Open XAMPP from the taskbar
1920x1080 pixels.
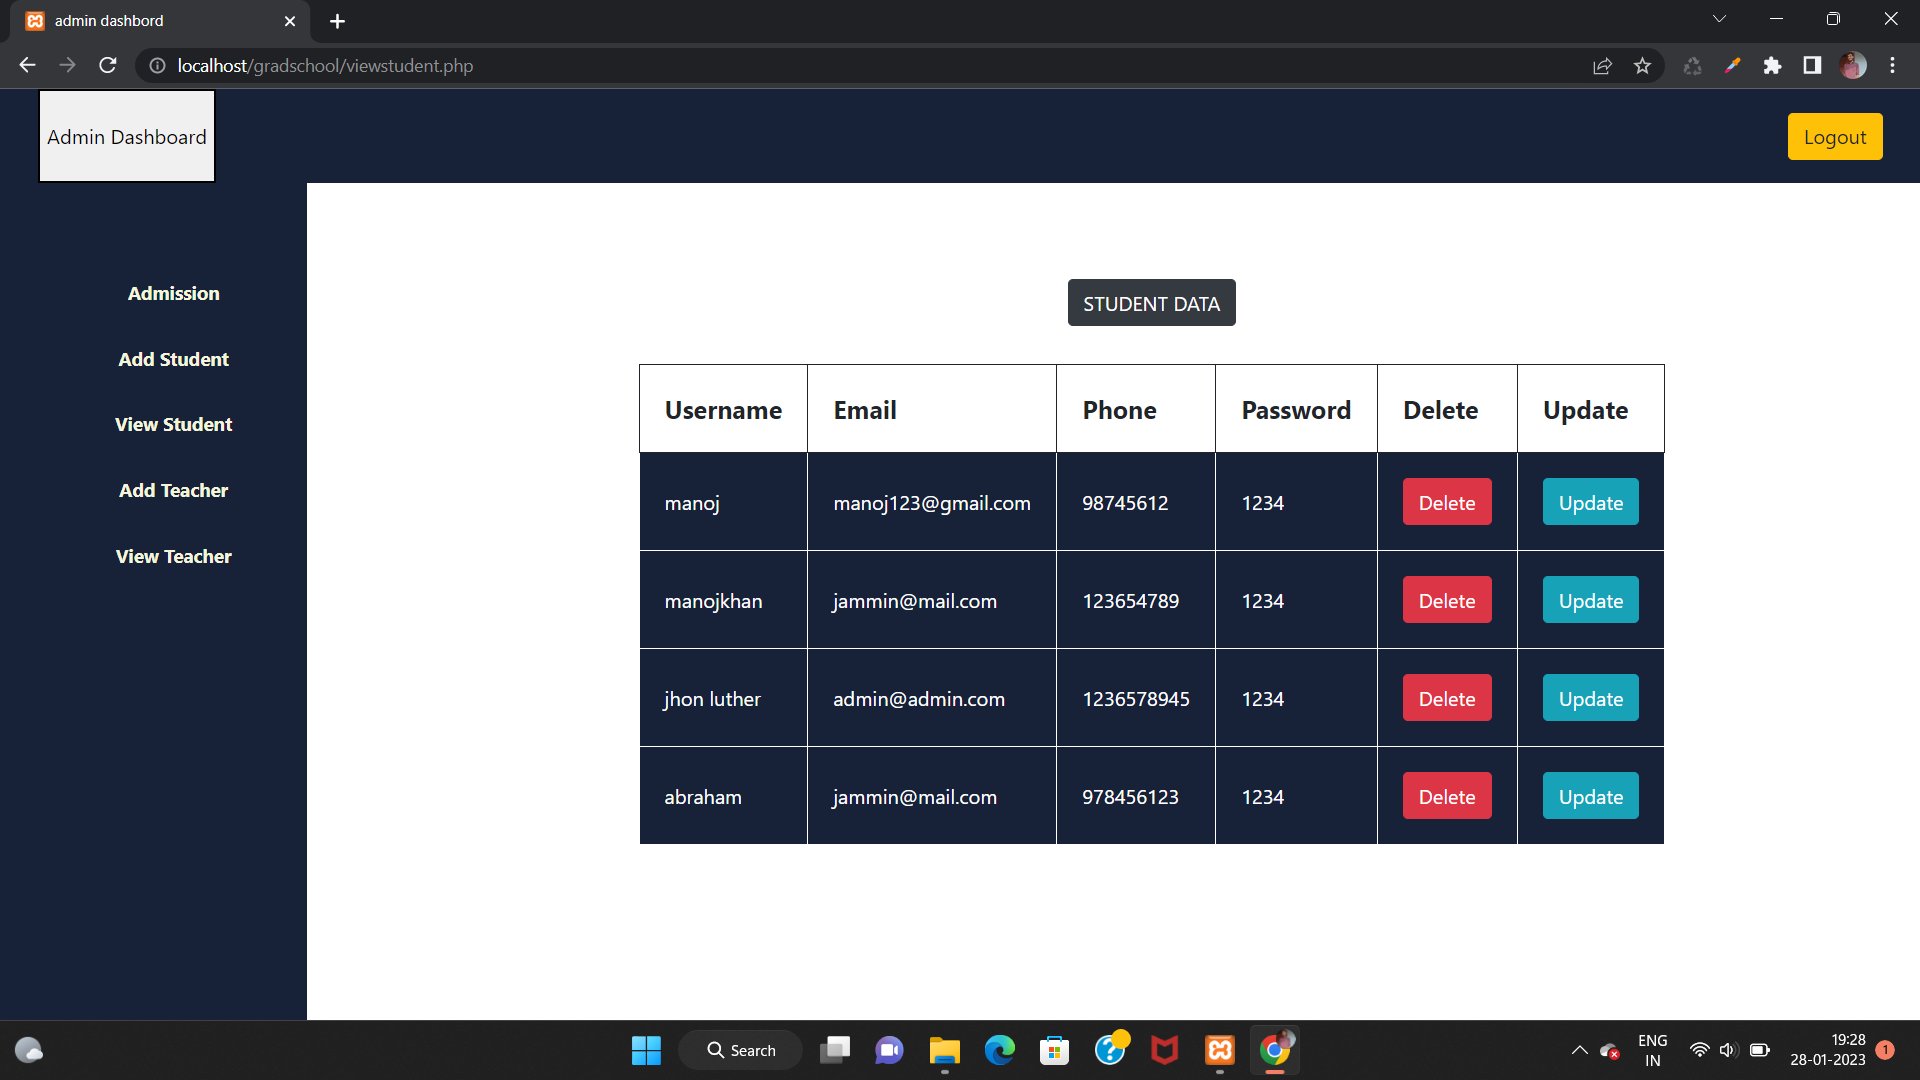[x=1219, y=1050]
